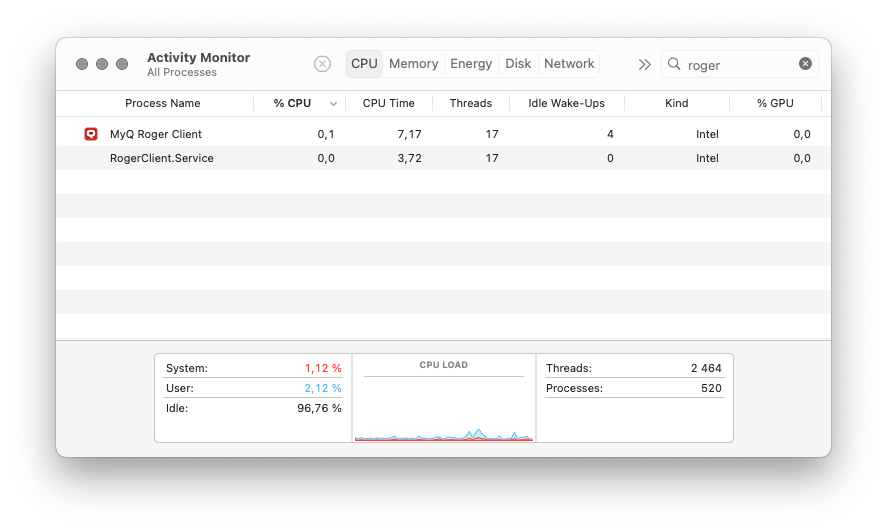
Task: Click the stop process X toolbar icon
Action: pos(322,64)
